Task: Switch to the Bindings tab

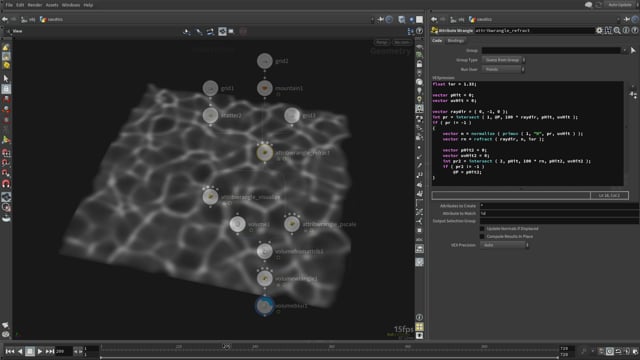Action: [x=456, y=40]
